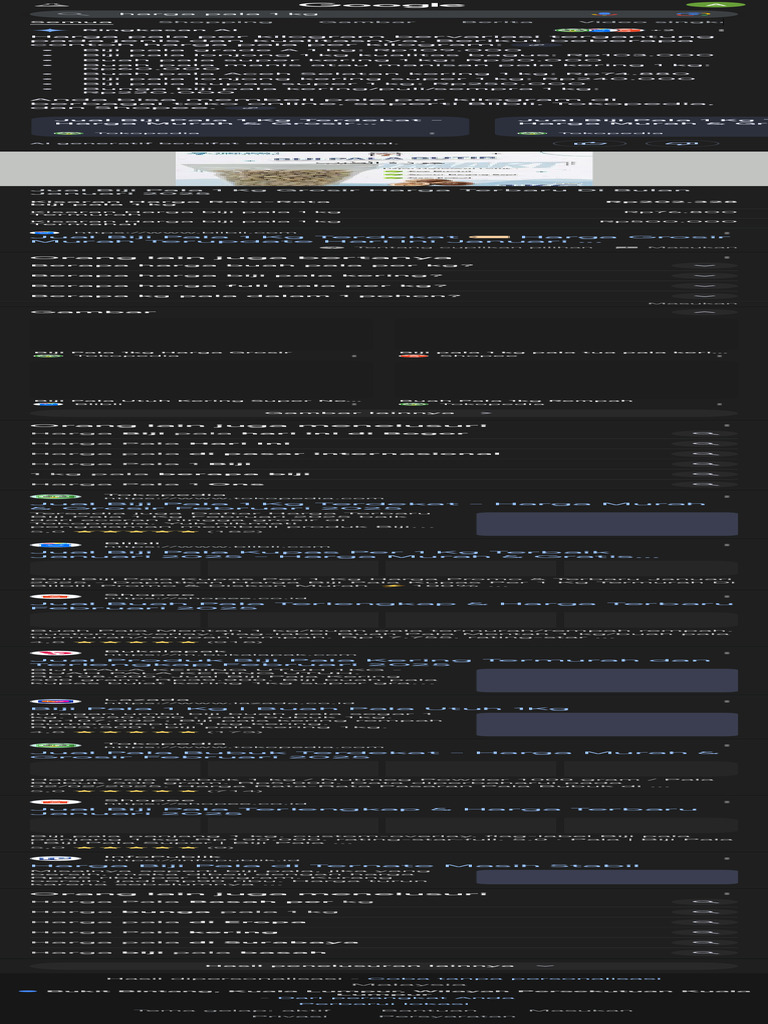Click 'Masukan' link under people also ask
The width and height of the screenshot is (768, 1024).
[692, 303]
